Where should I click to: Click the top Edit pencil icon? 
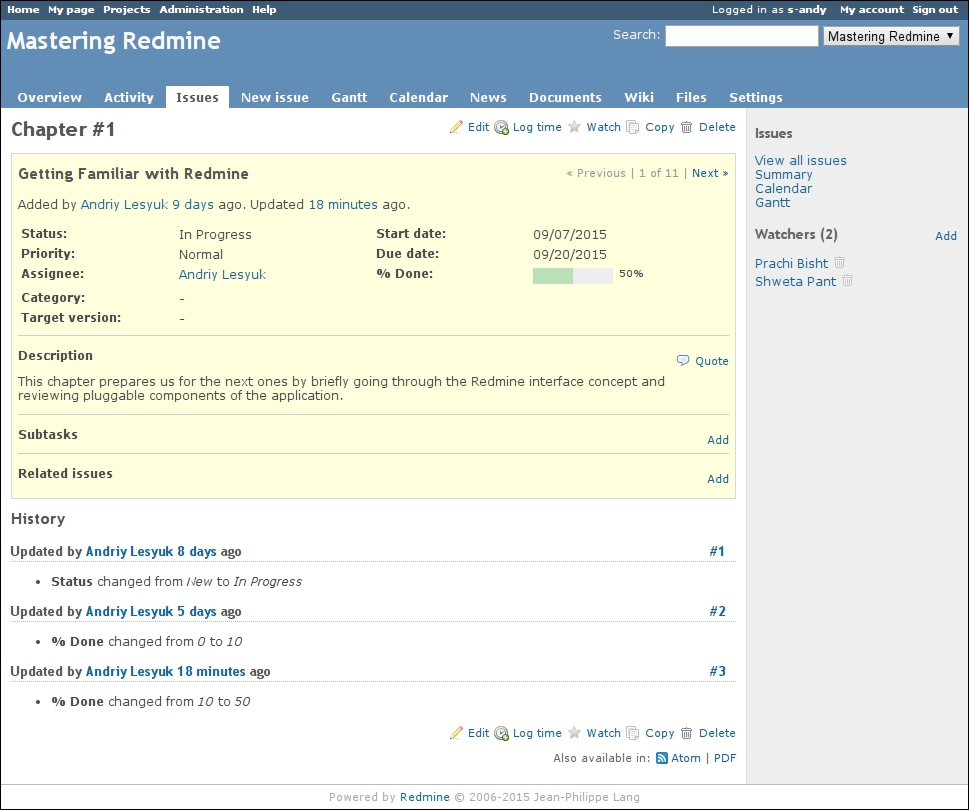click(x=456, y=127)
